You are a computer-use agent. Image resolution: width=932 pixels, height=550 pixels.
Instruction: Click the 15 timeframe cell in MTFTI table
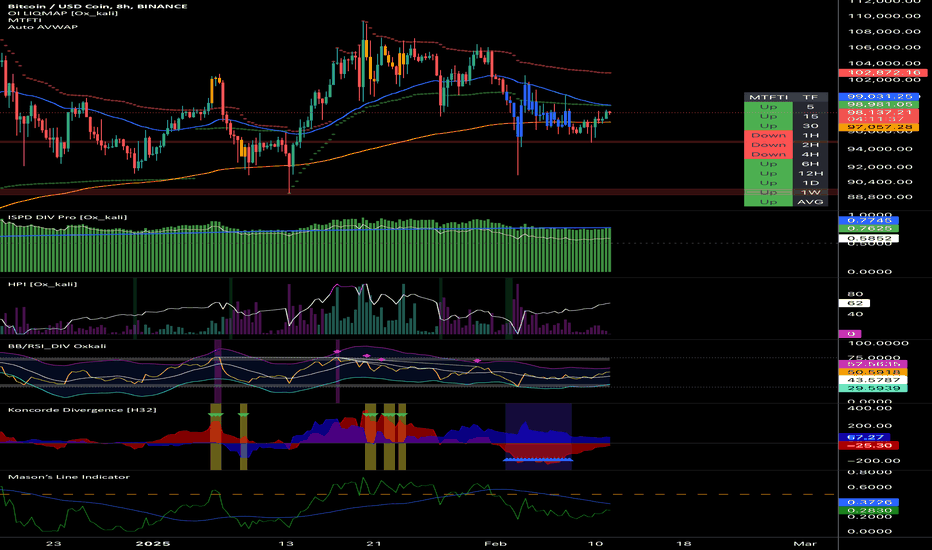pyautogui.click(x=810, y=116)
